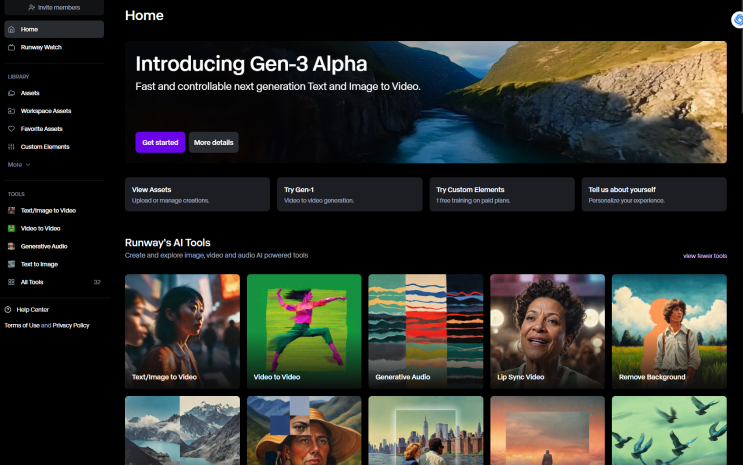Screen dimensions: 743x465
Task: Open the Workspace Assets icon
Action: tap(11, 111)
